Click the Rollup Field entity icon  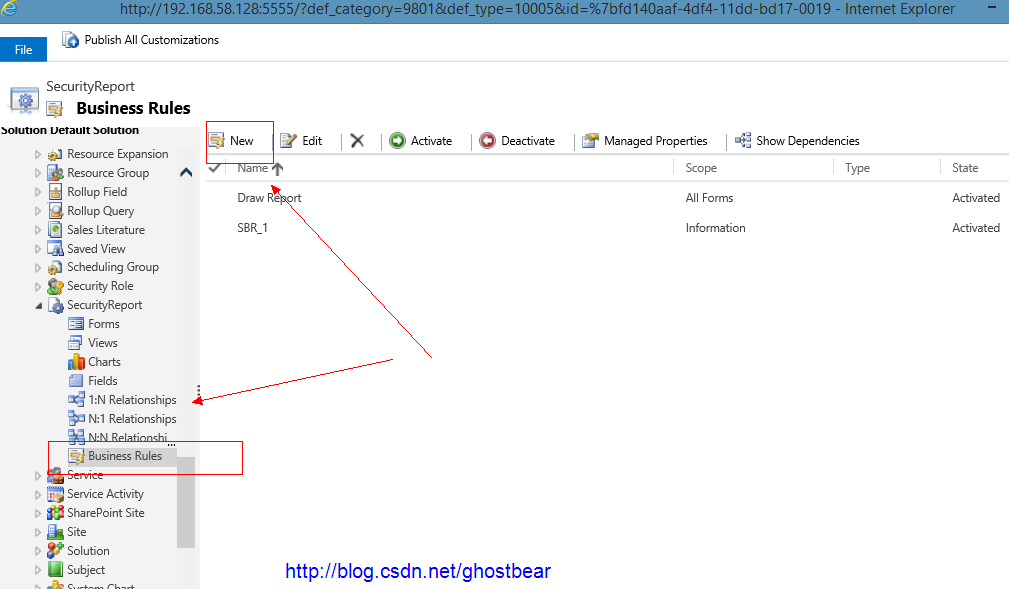point(55,192)
